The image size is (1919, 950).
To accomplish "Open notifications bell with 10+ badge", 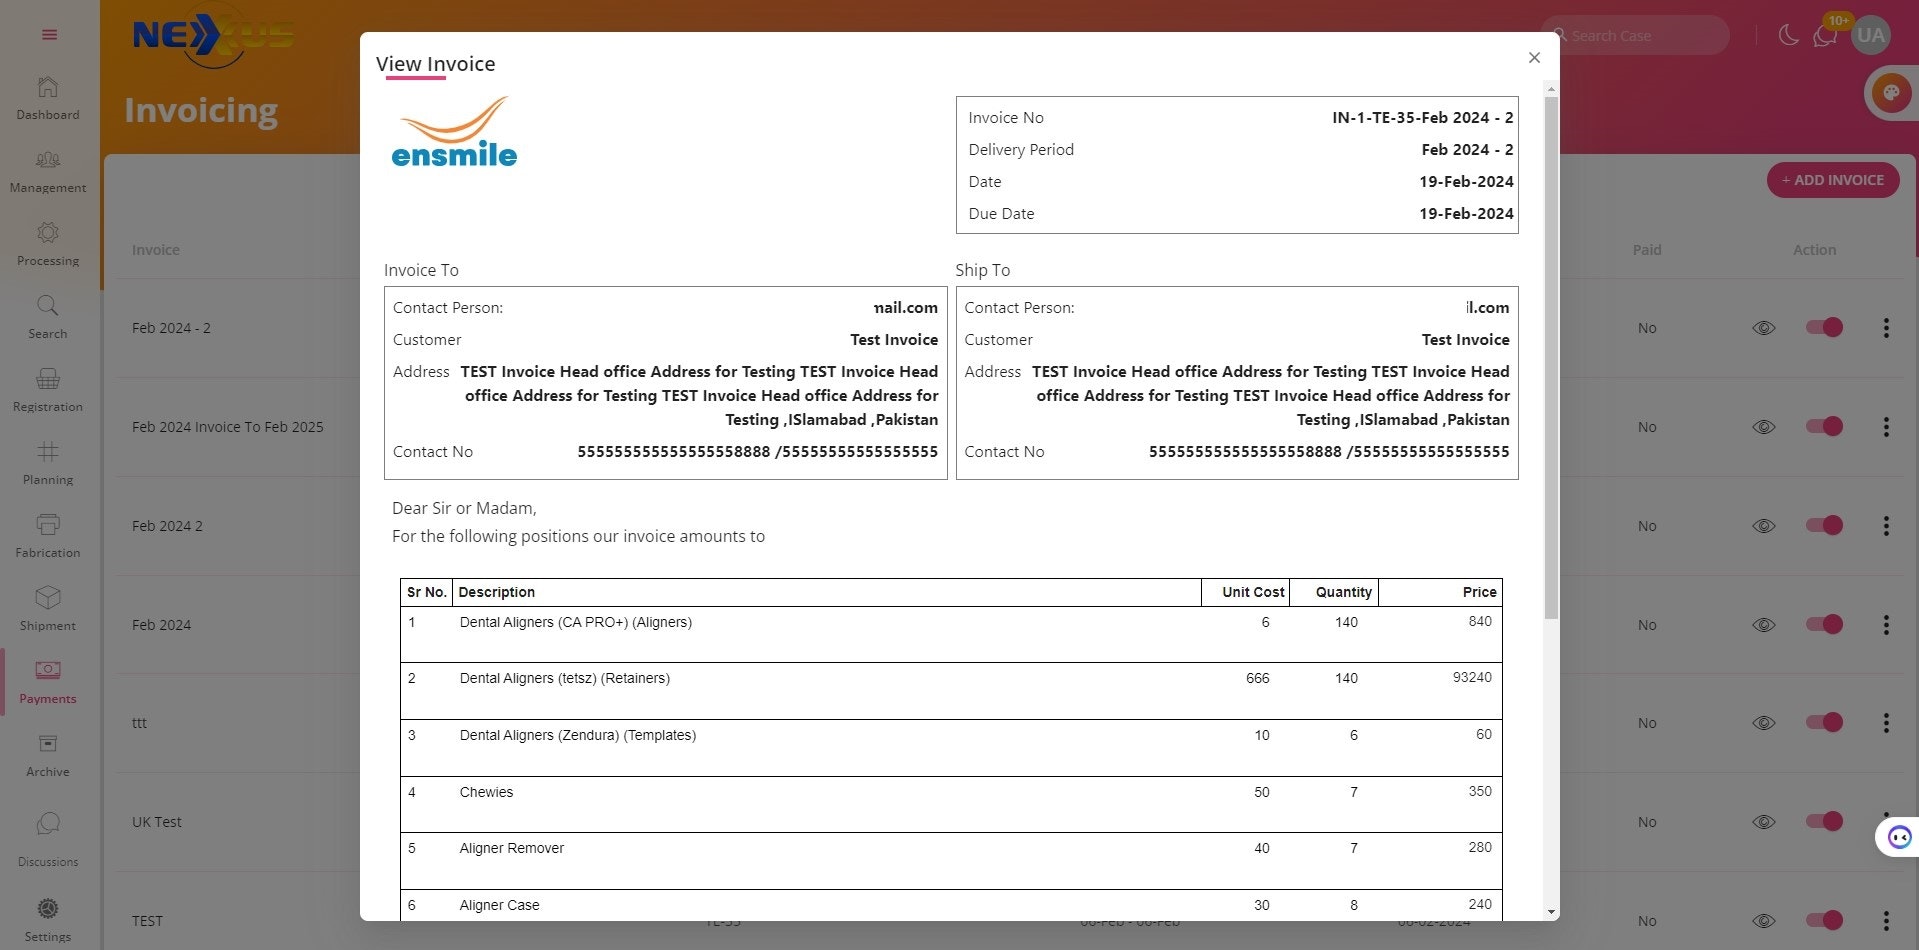I will coord(1826,35).
